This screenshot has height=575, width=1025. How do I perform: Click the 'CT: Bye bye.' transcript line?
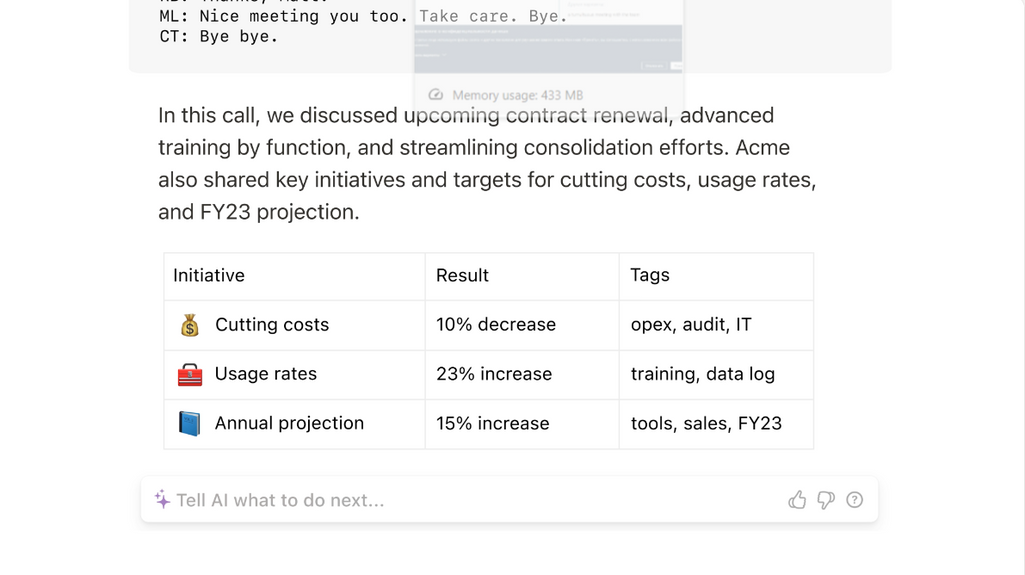coord(219,37)
